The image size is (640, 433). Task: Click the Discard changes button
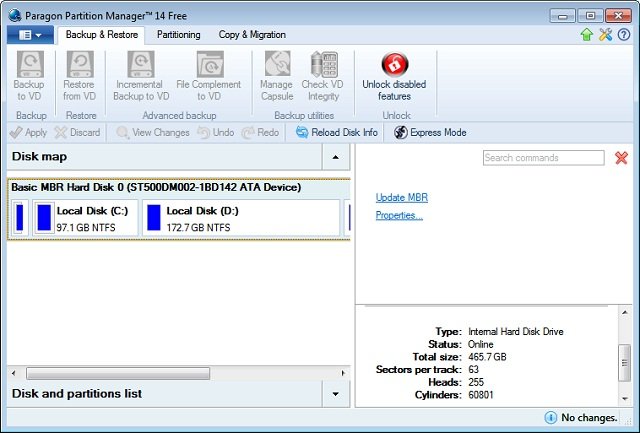(x=77, y=133)
